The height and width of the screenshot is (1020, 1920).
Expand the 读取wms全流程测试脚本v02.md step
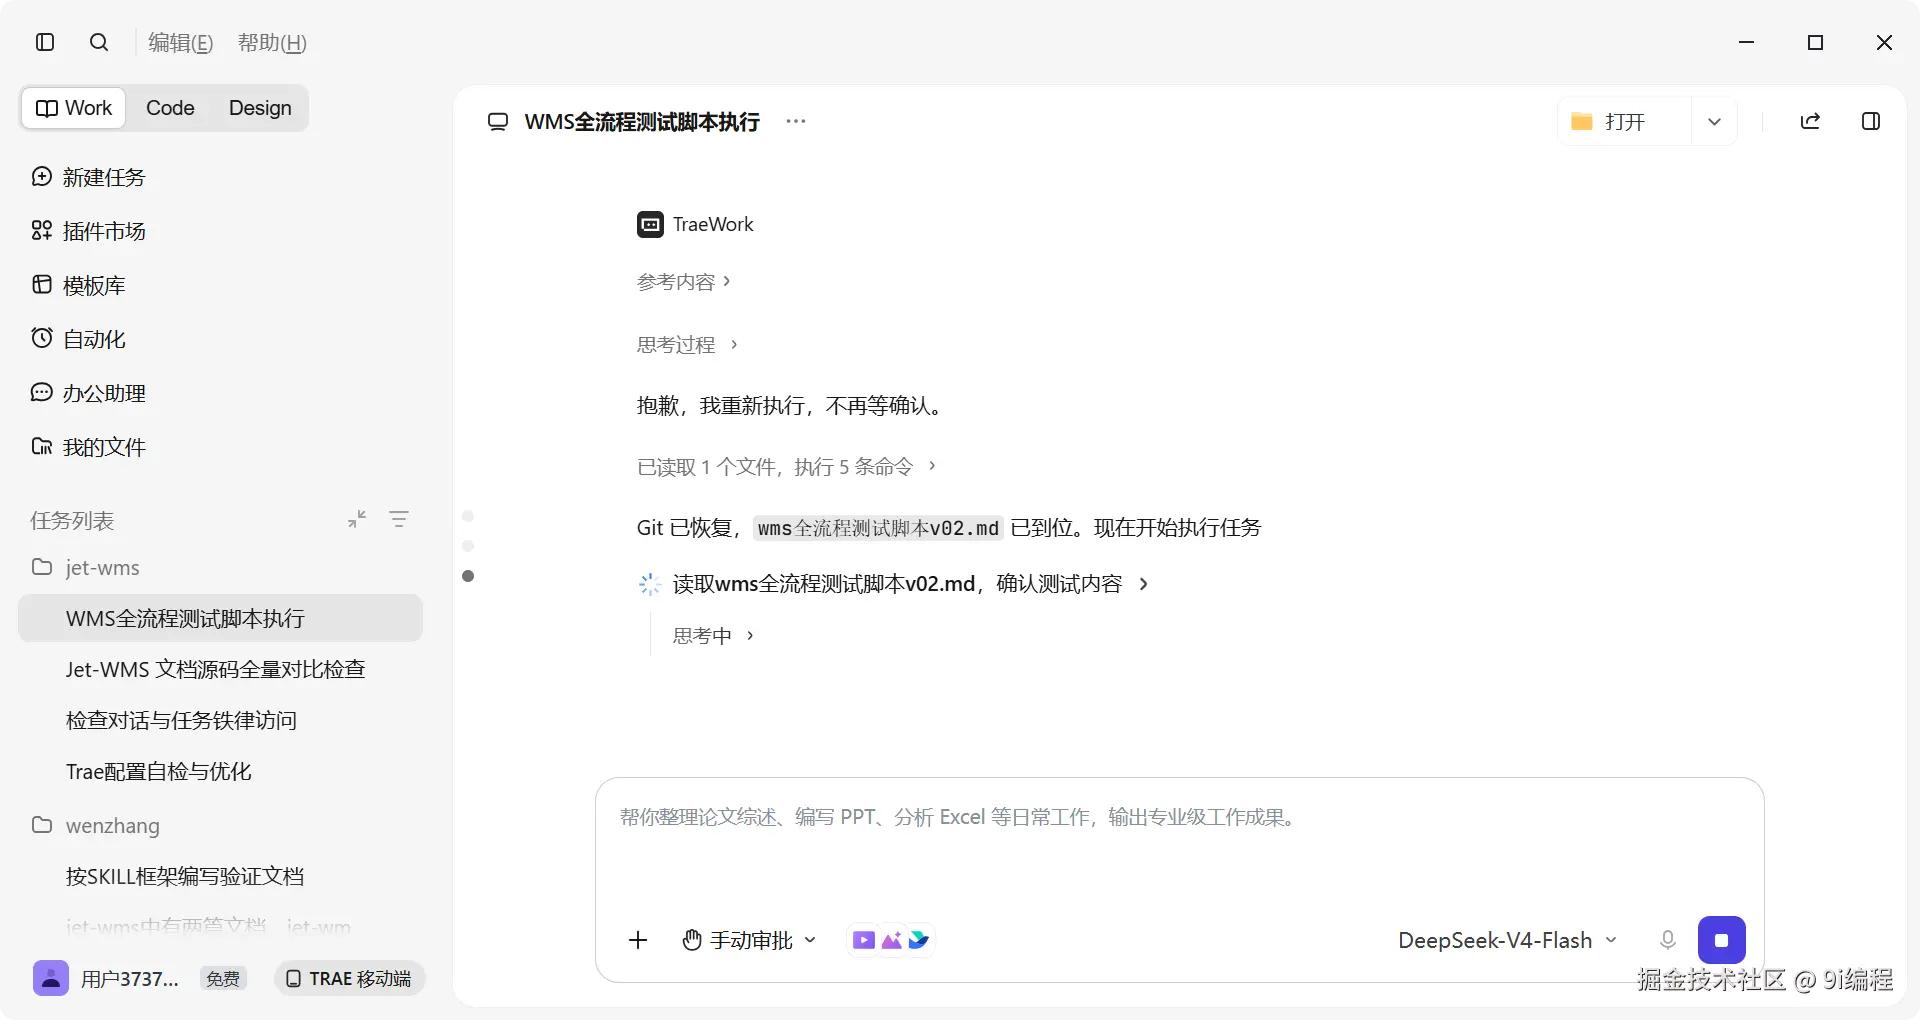[x=910, y=584]
